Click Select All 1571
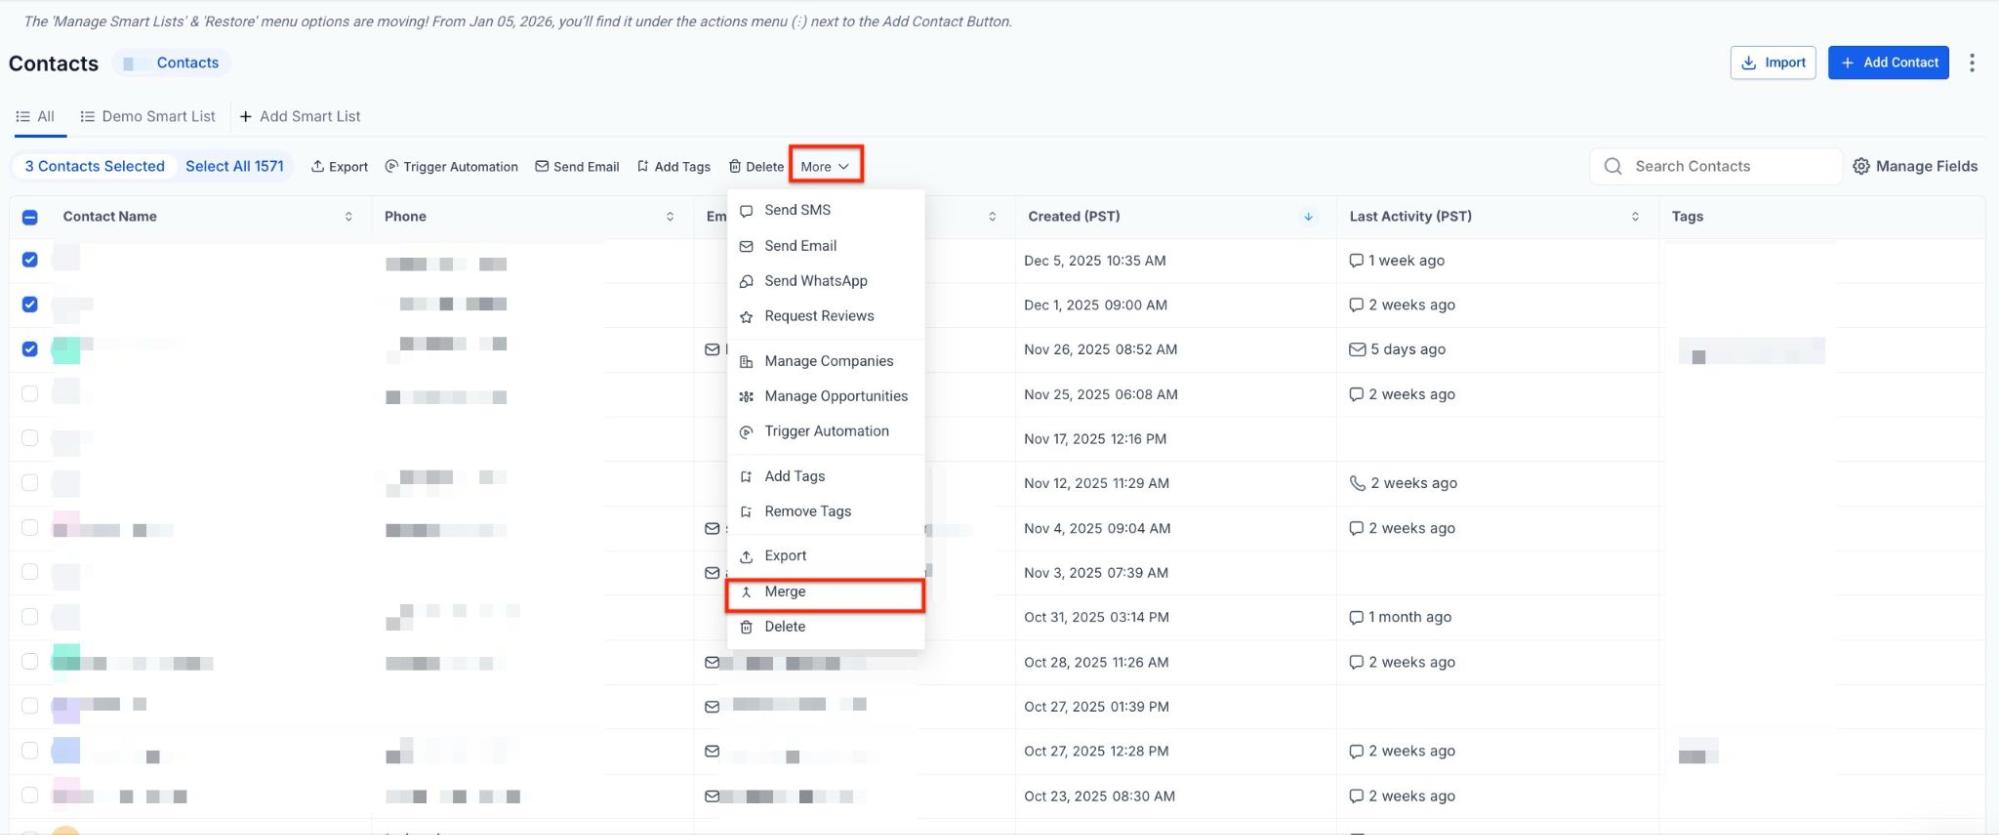This screenshot has height=835, width=1999. pyautogui.click(x=235, y=166)
